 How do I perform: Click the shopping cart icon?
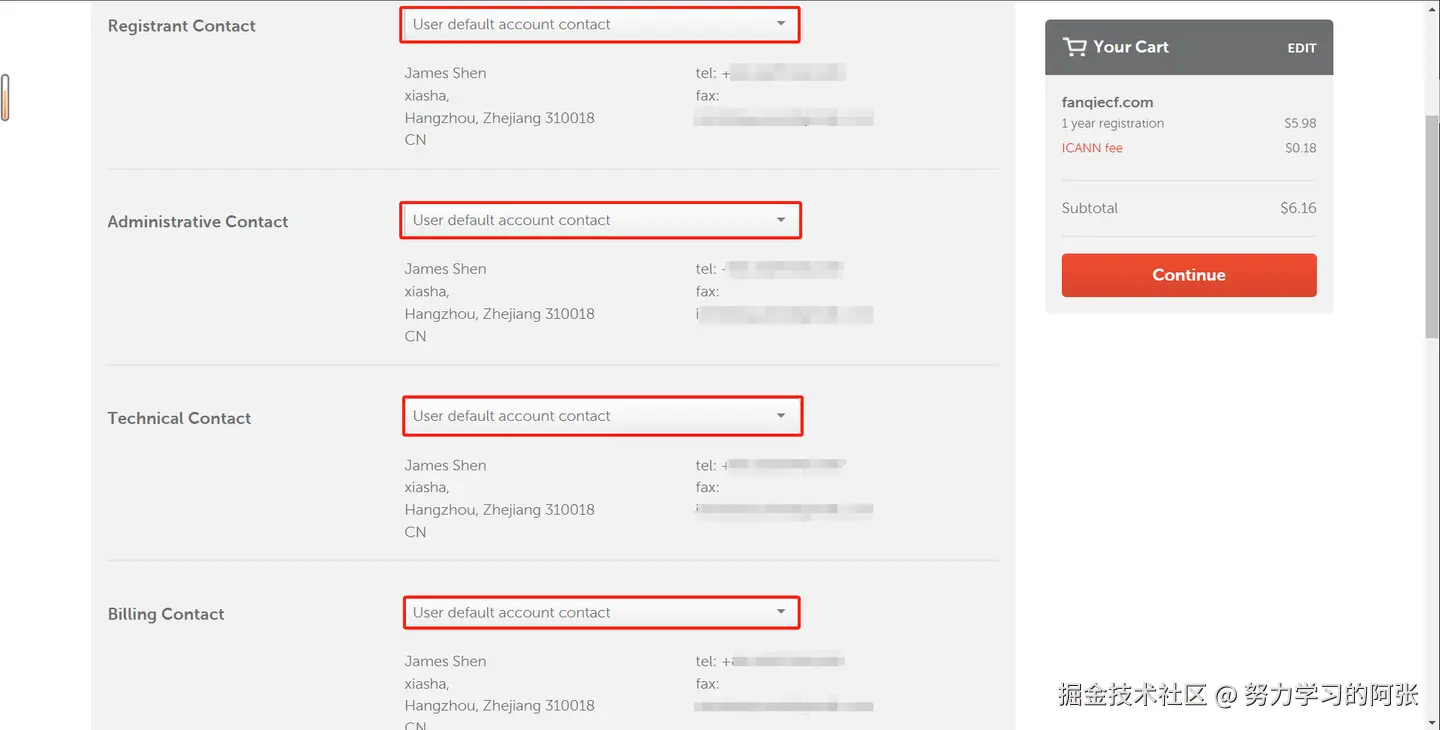point(1074,47)
